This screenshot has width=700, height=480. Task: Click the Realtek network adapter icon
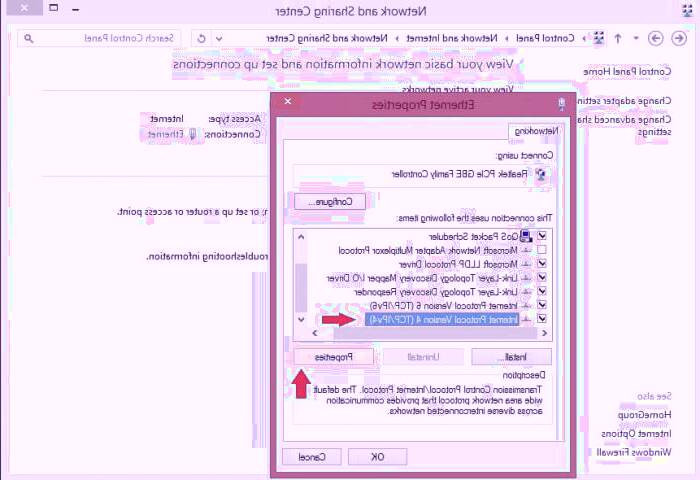click(x=542, y=173)
